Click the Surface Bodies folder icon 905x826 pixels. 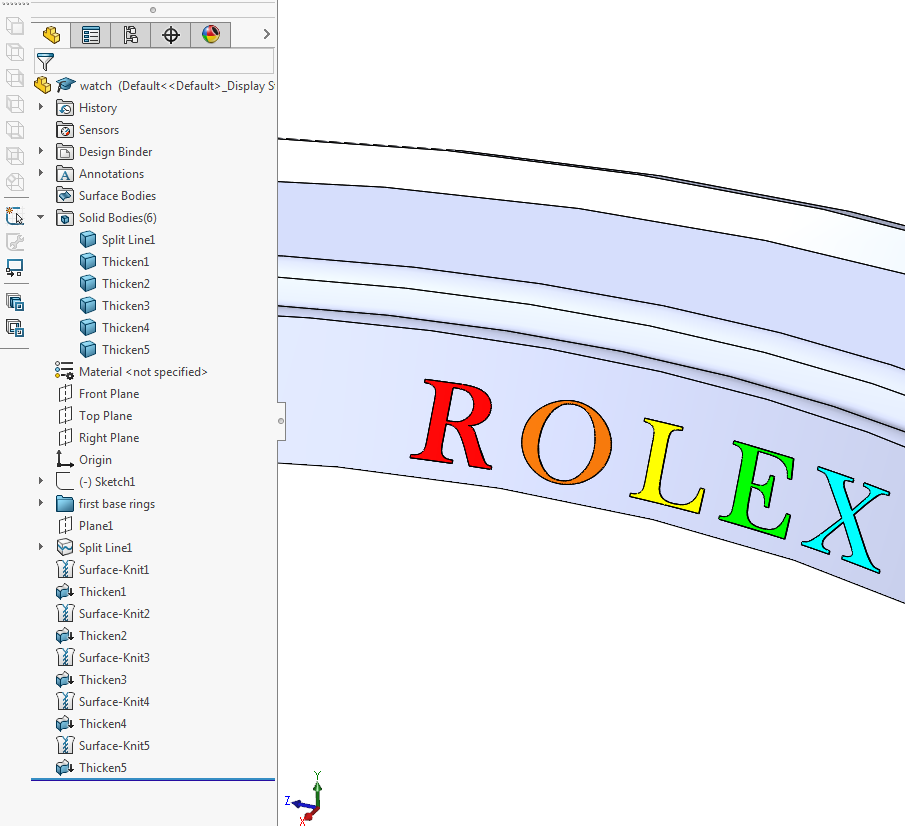click(65, 196)
